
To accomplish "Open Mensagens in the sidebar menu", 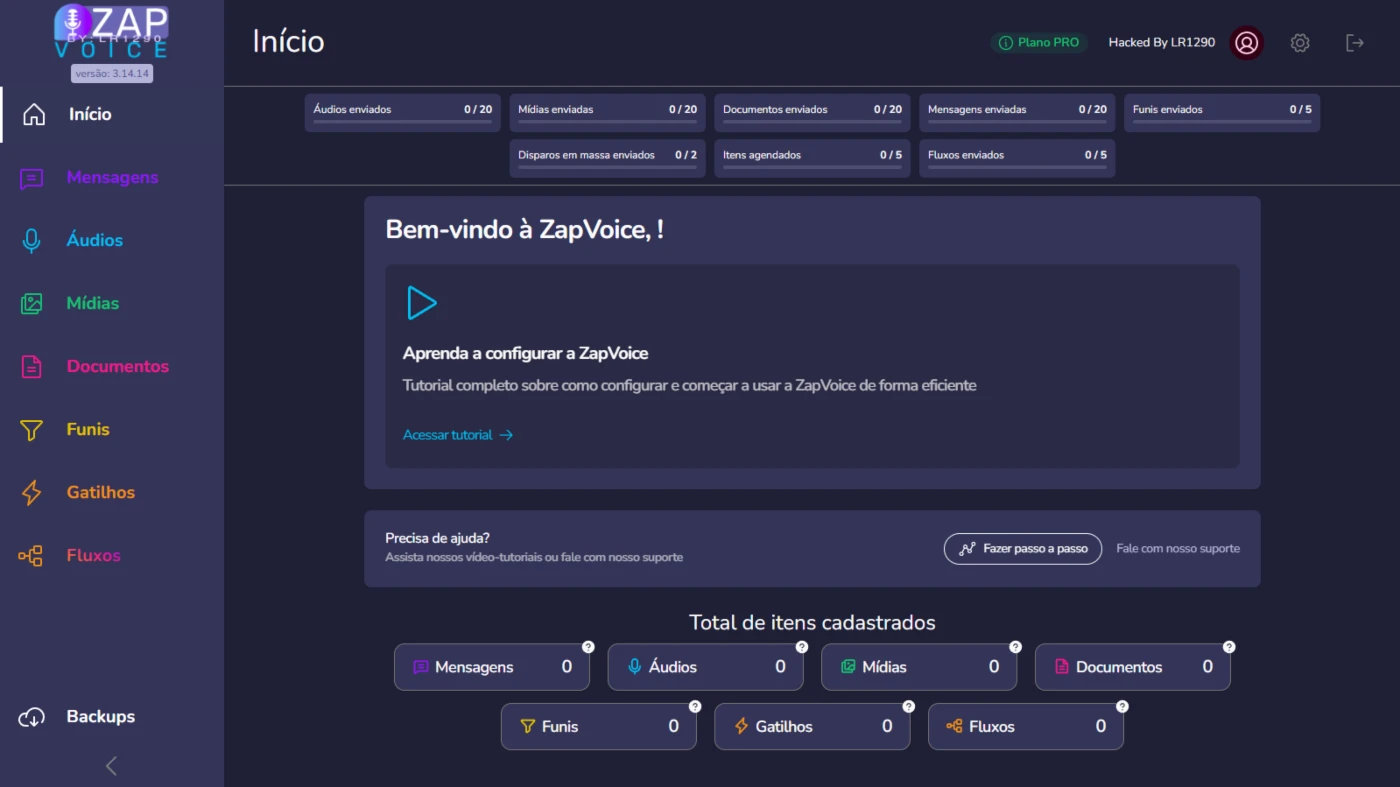I will point(112,177).
